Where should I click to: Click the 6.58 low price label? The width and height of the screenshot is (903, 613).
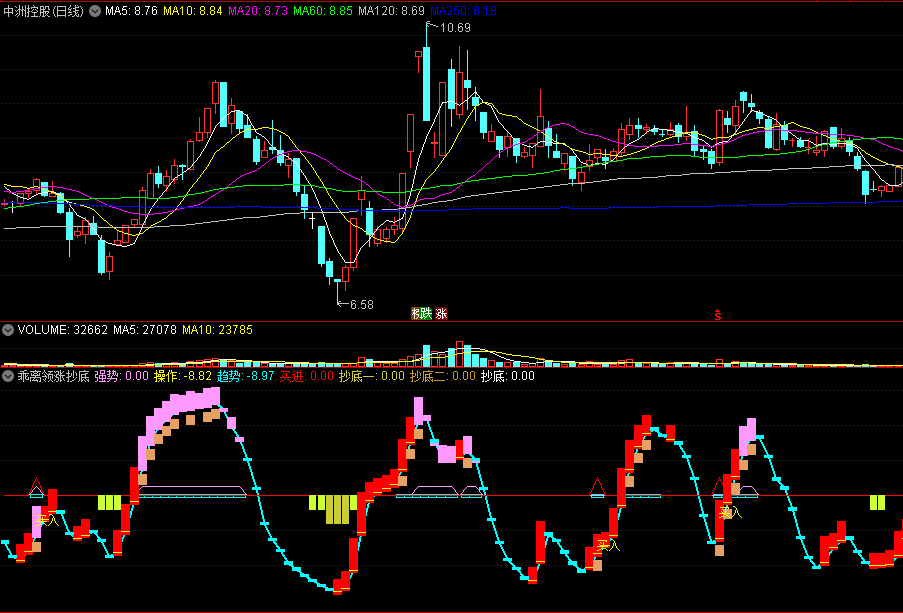(x=362, y=304)
